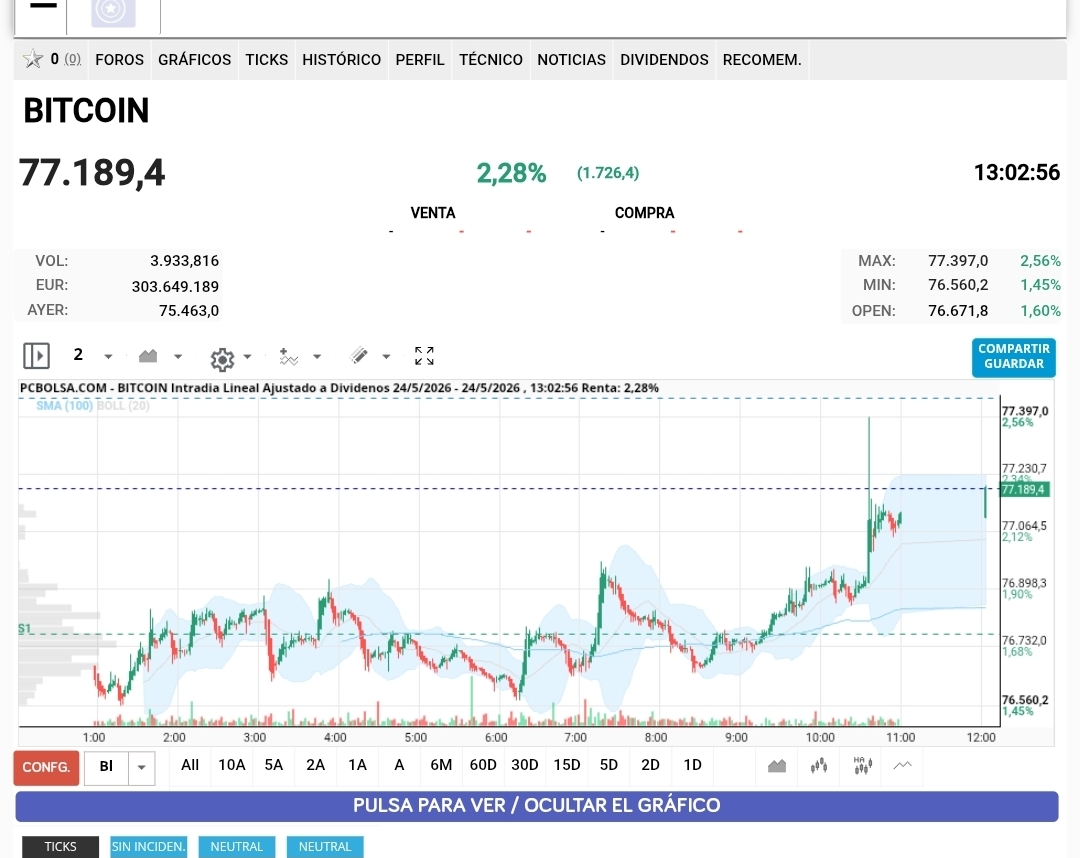The image size is (1080, 858).
Task: Click the OPEN value 76.671,8
Action: [957, 311]
